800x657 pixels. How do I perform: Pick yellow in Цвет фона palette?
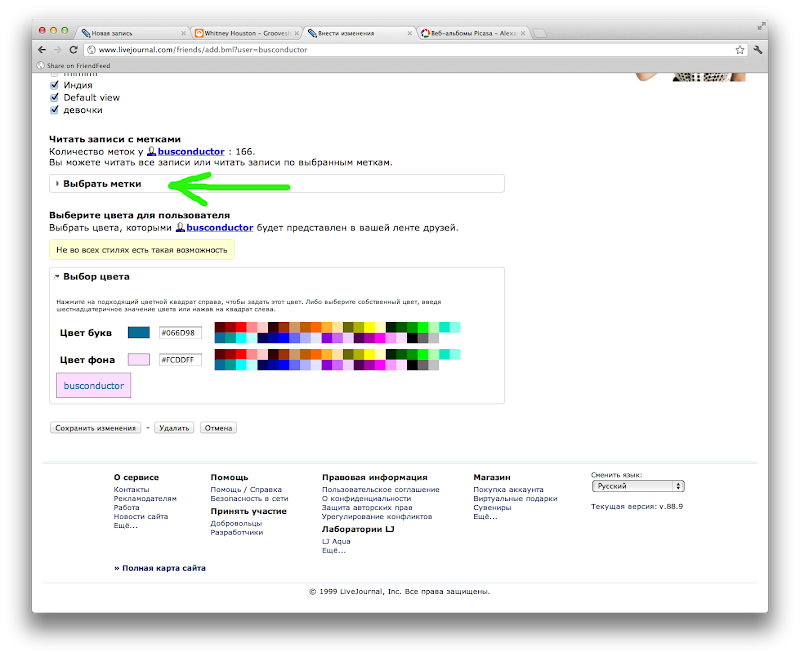pos(369,355)
